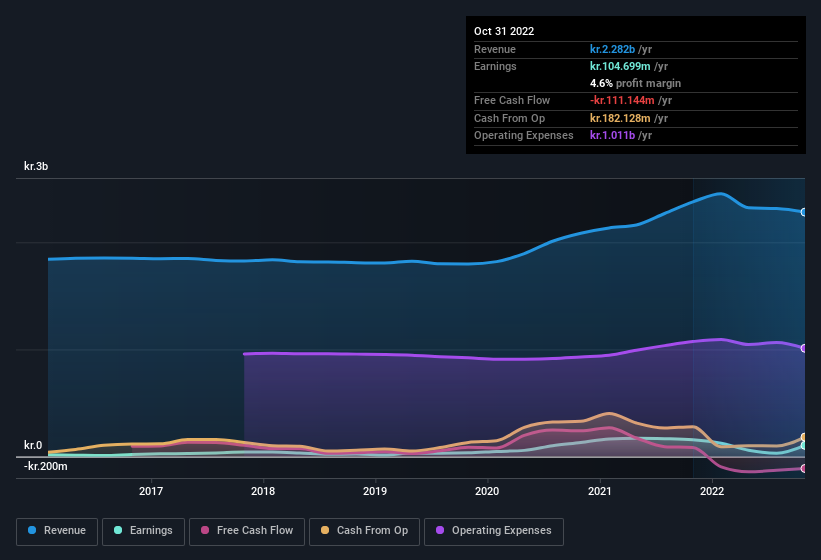Click the Earnings label in tooltip
The image size is (821, 560).
[495, 66]
